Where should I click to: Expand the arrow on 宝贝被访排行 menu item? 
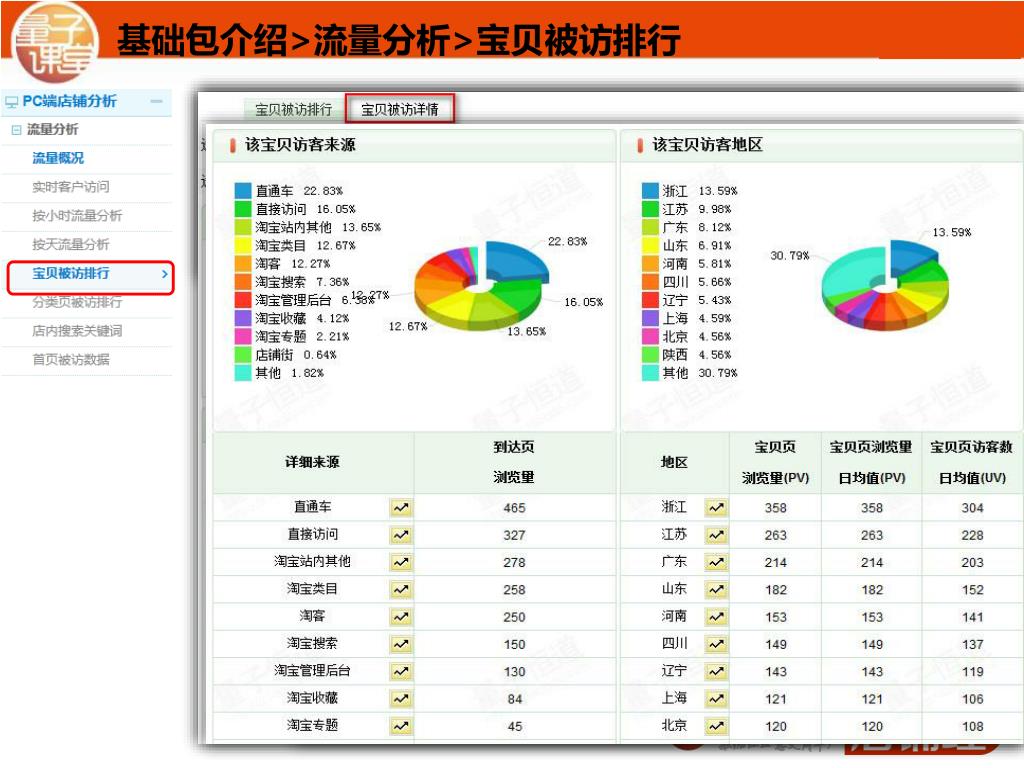(165, 274)
